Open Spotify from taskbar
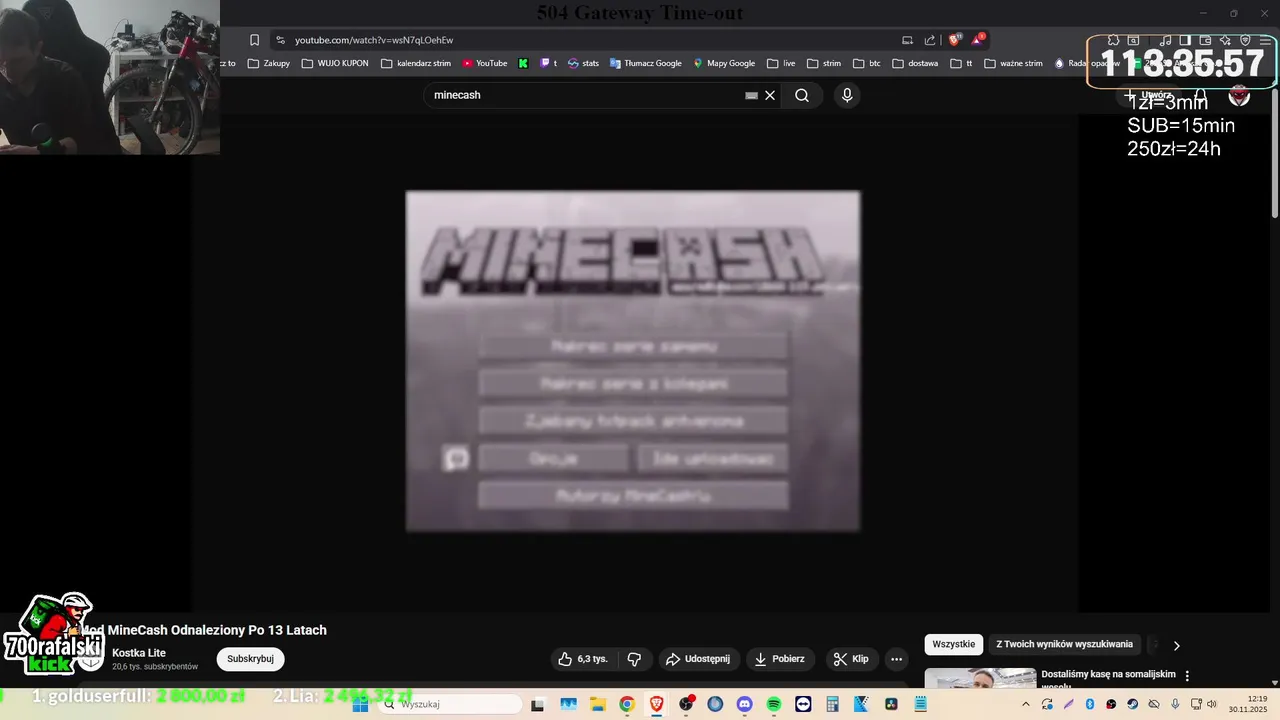The height and width of the screenshot is (720, 1280). click(773, 704)
